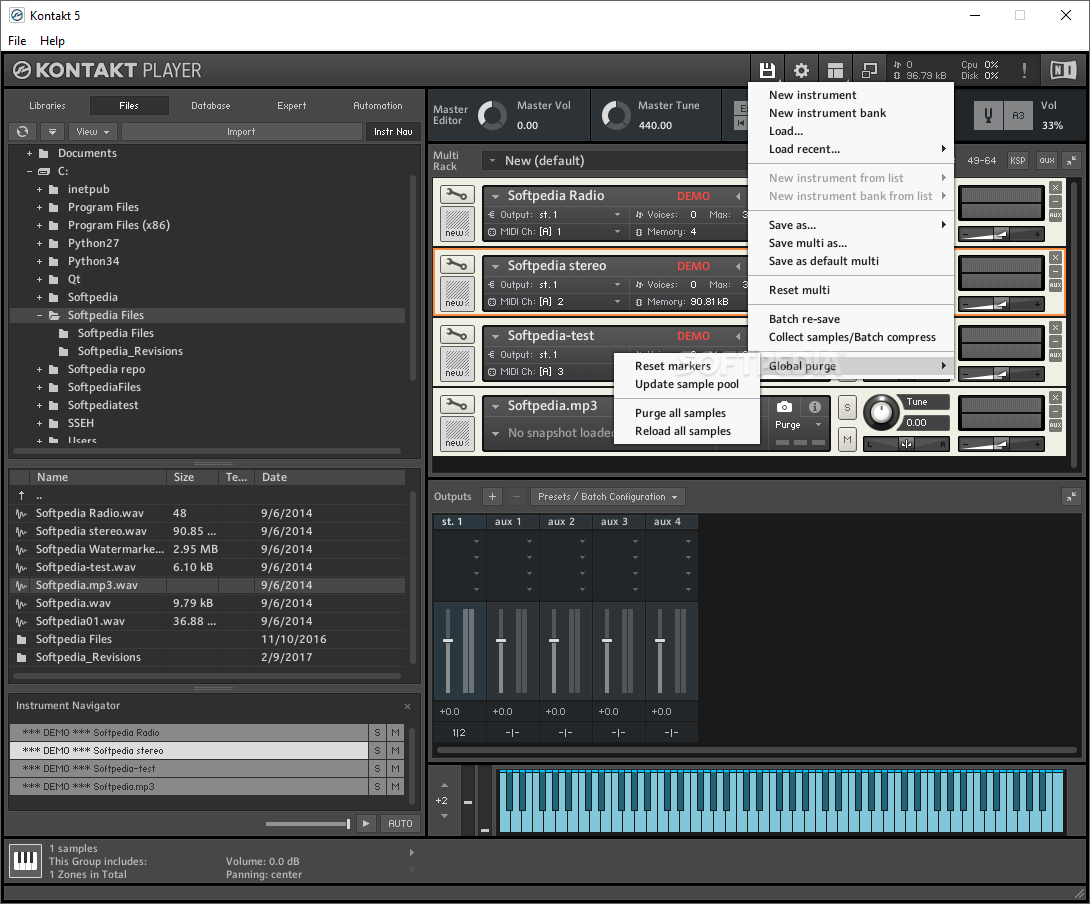Click the info icon on Softpedia.mp3

(x=815, y=407)
